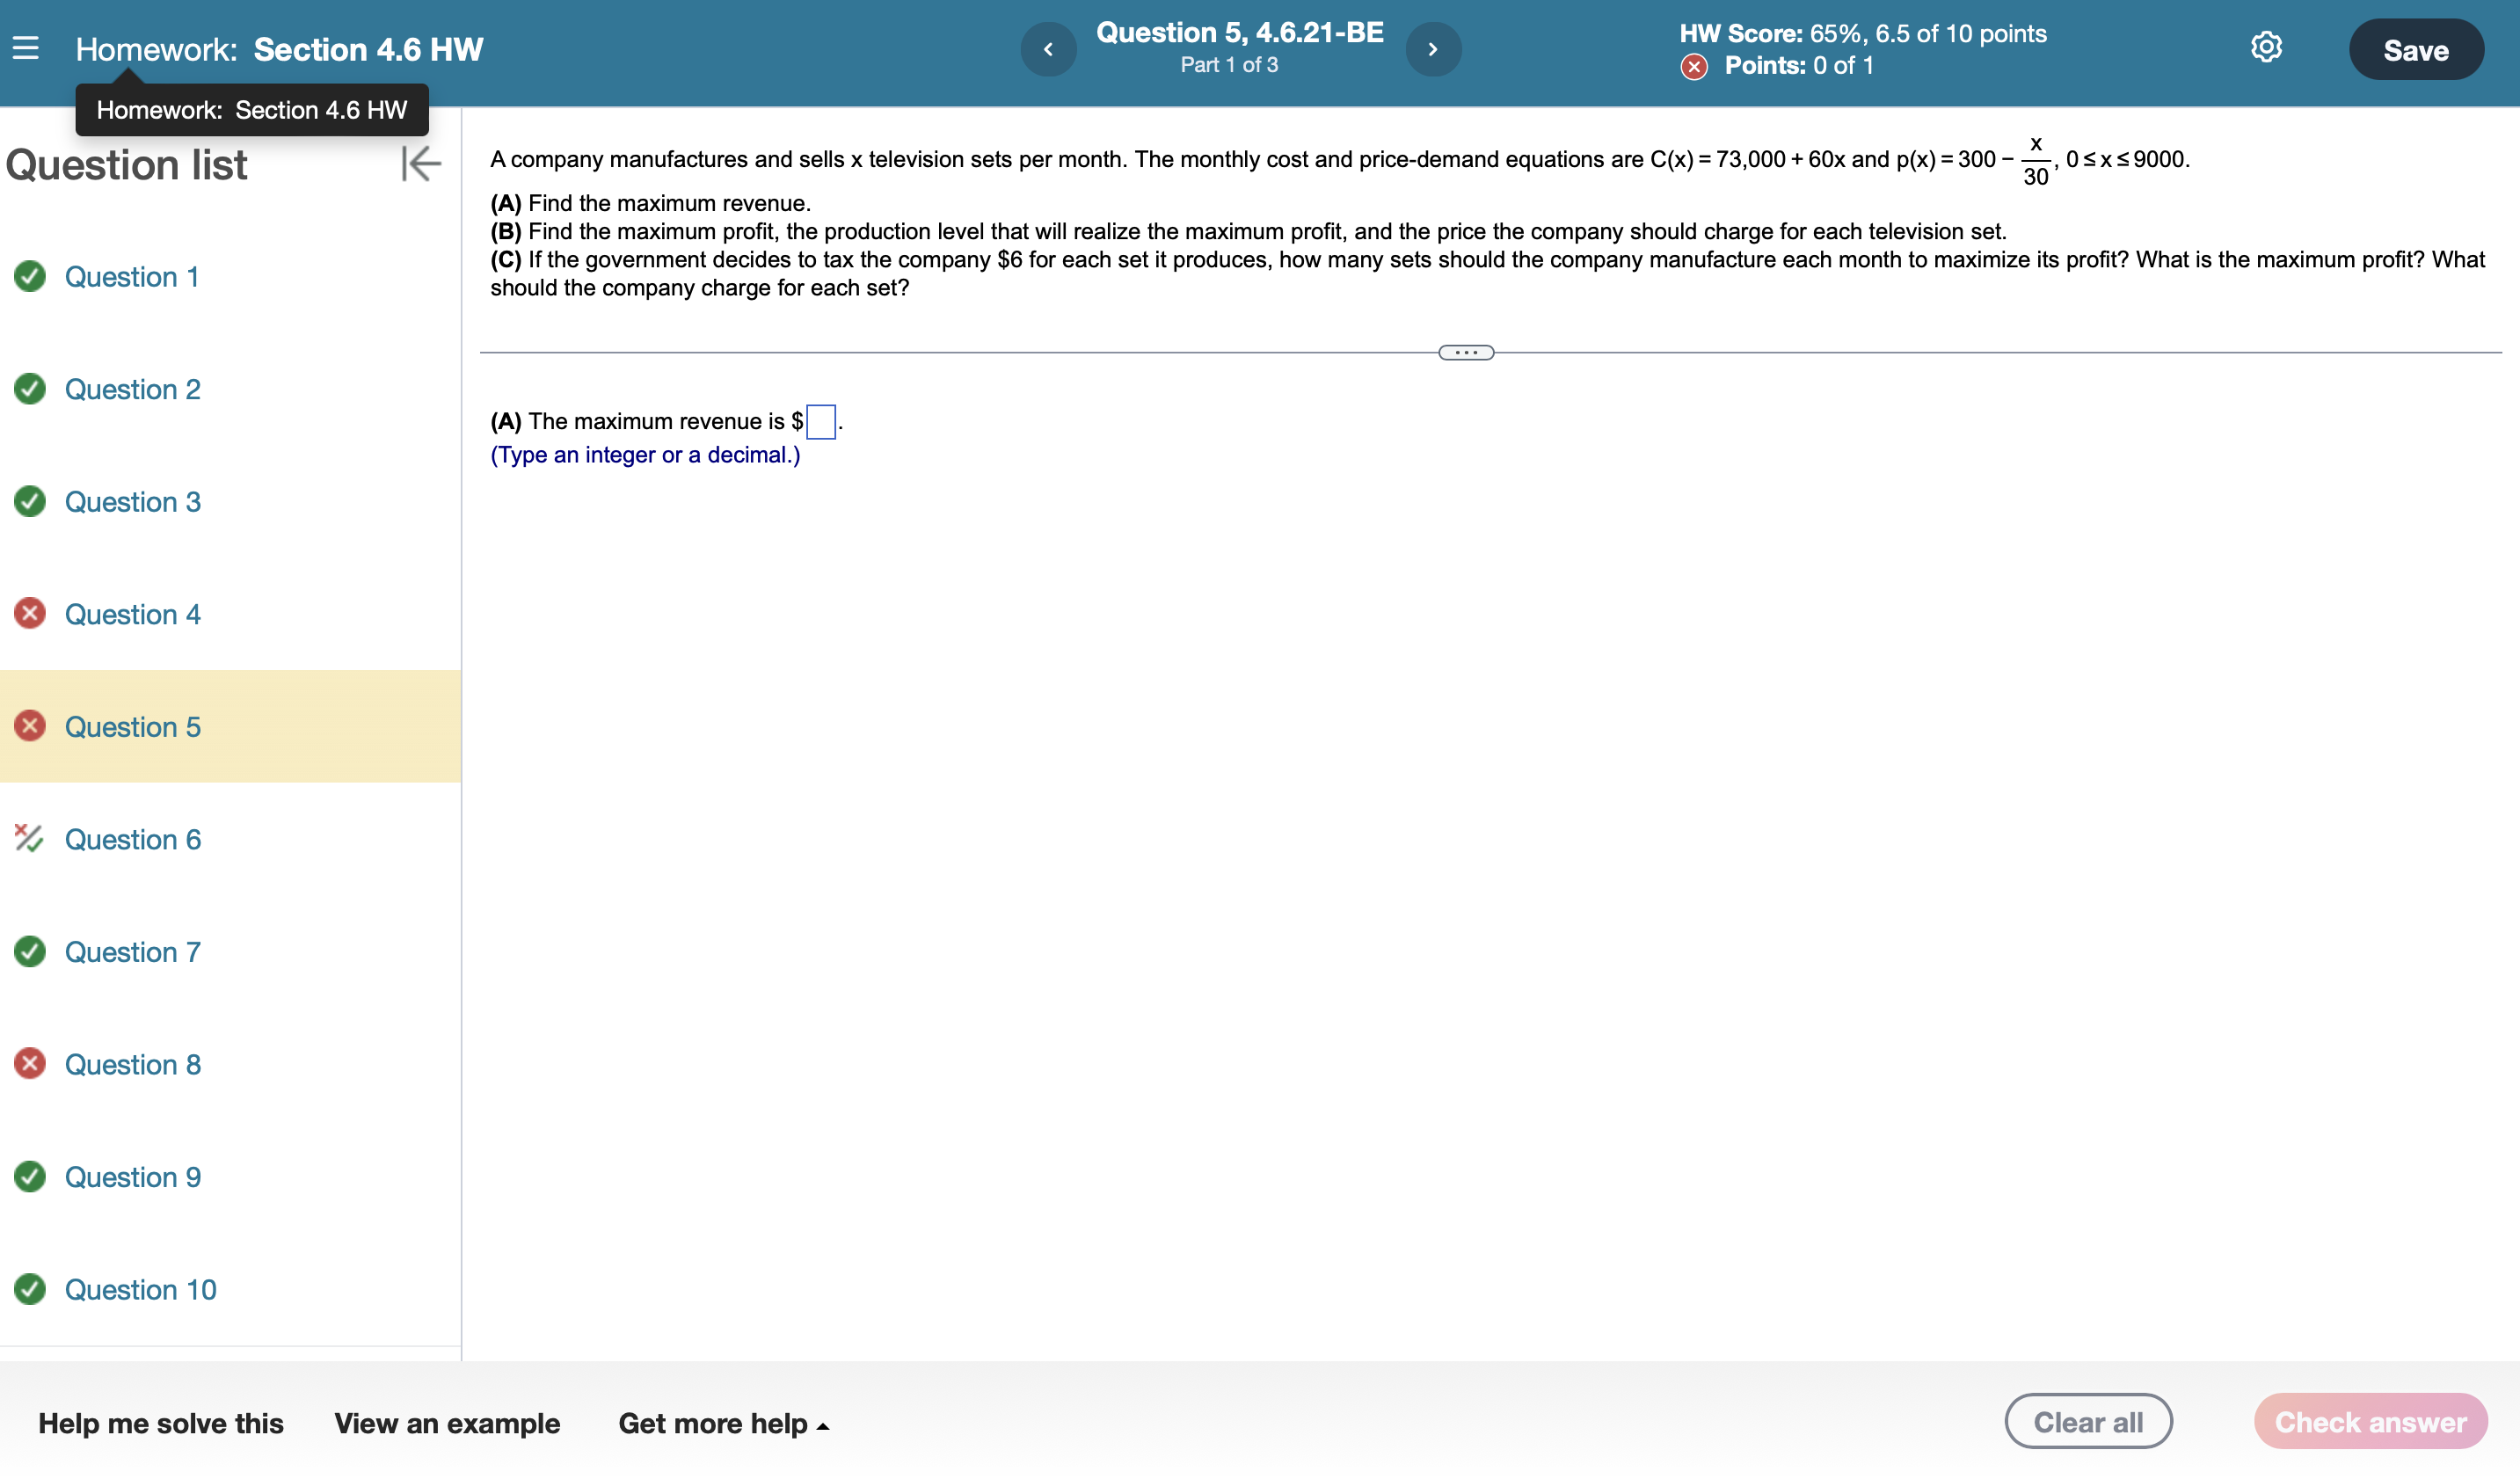
Task: Click partial-credit icon beside Question 6
Action: [x=29, y=838]
